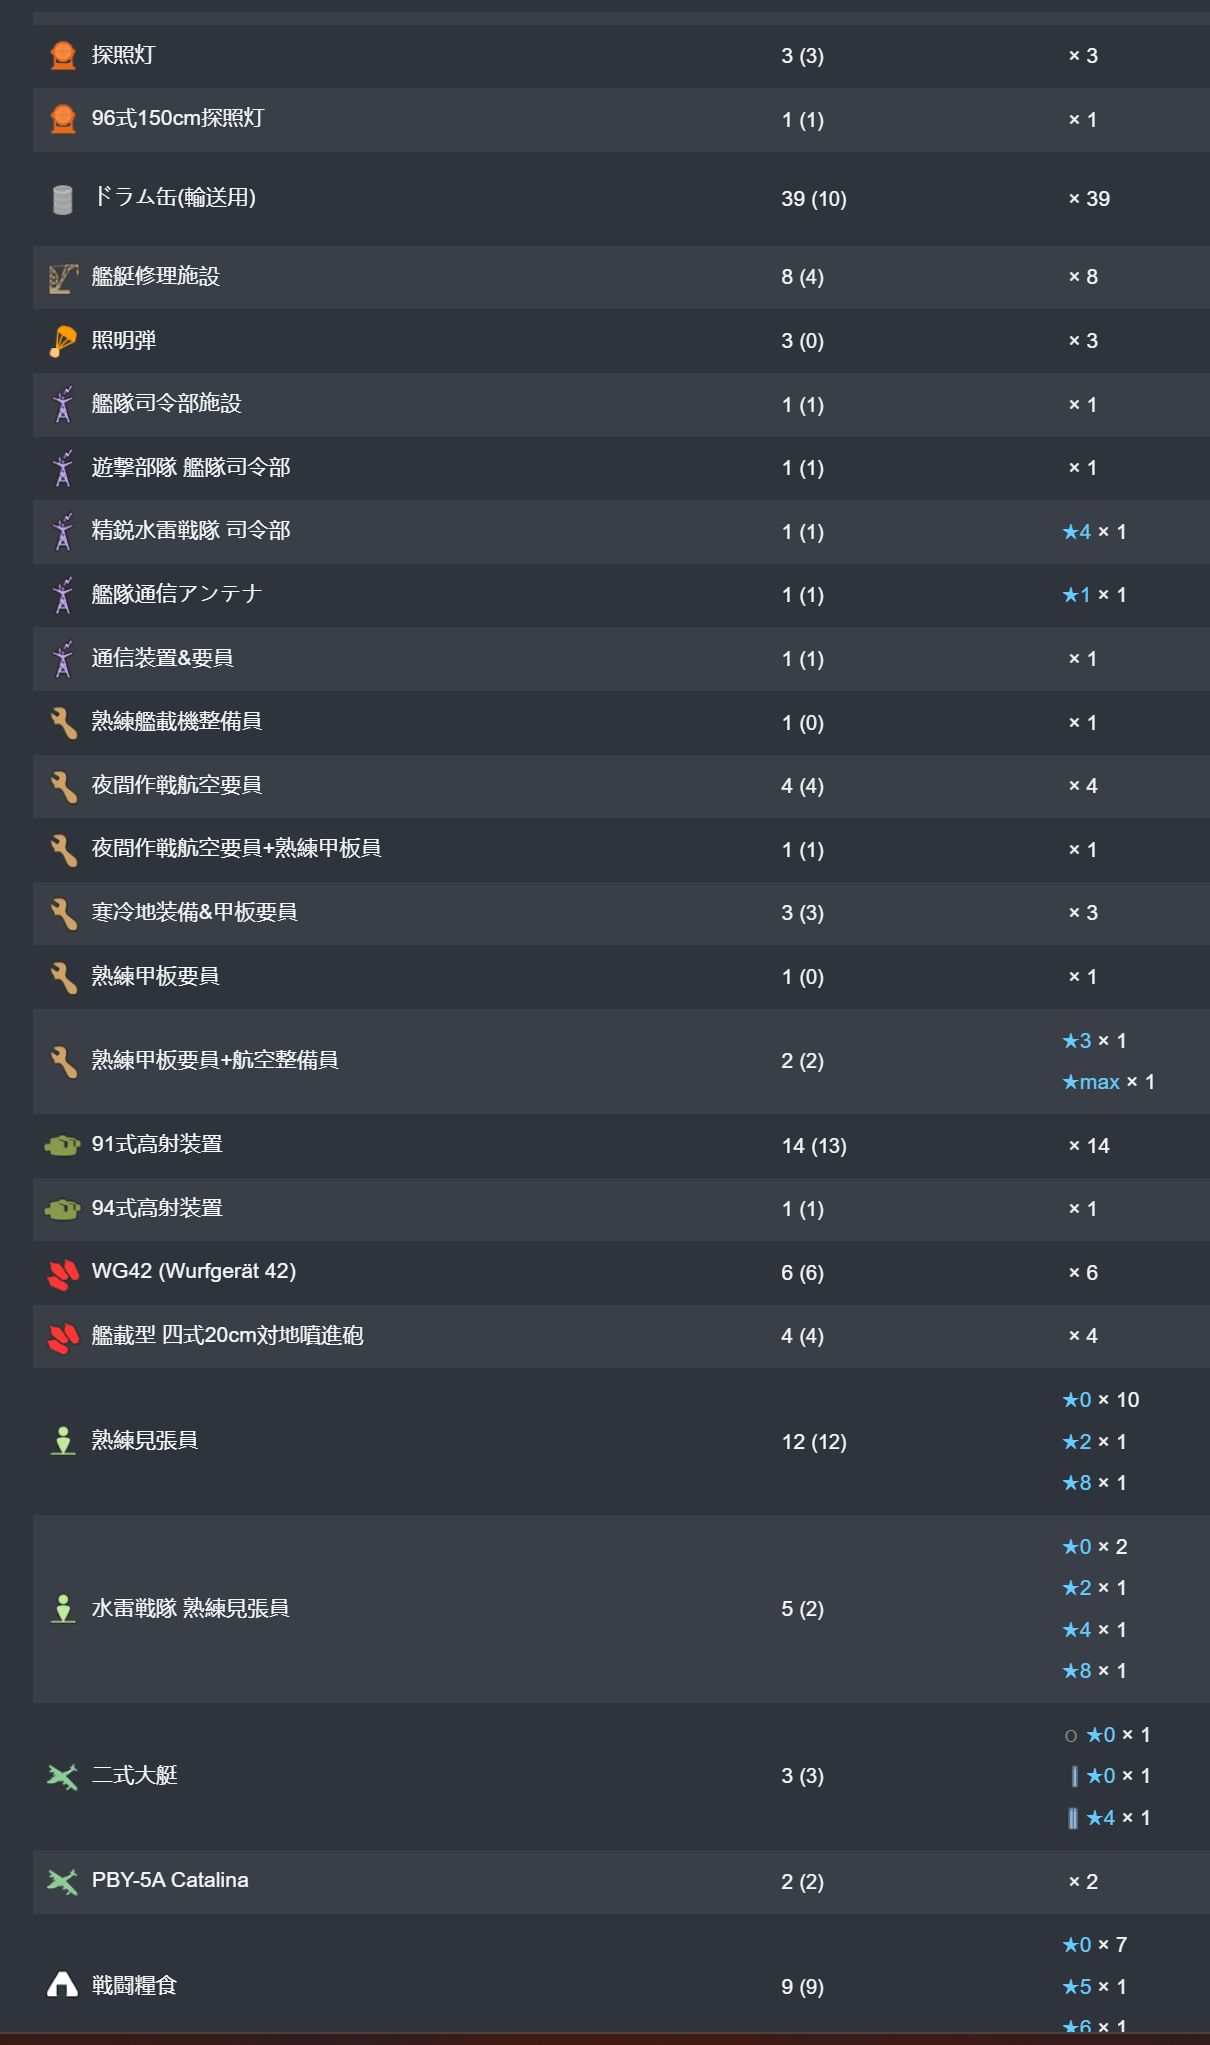Select the 96式150cm探照灯 item name
This screenshot has width=1210, height=2045.
click(x=177, y=118)
